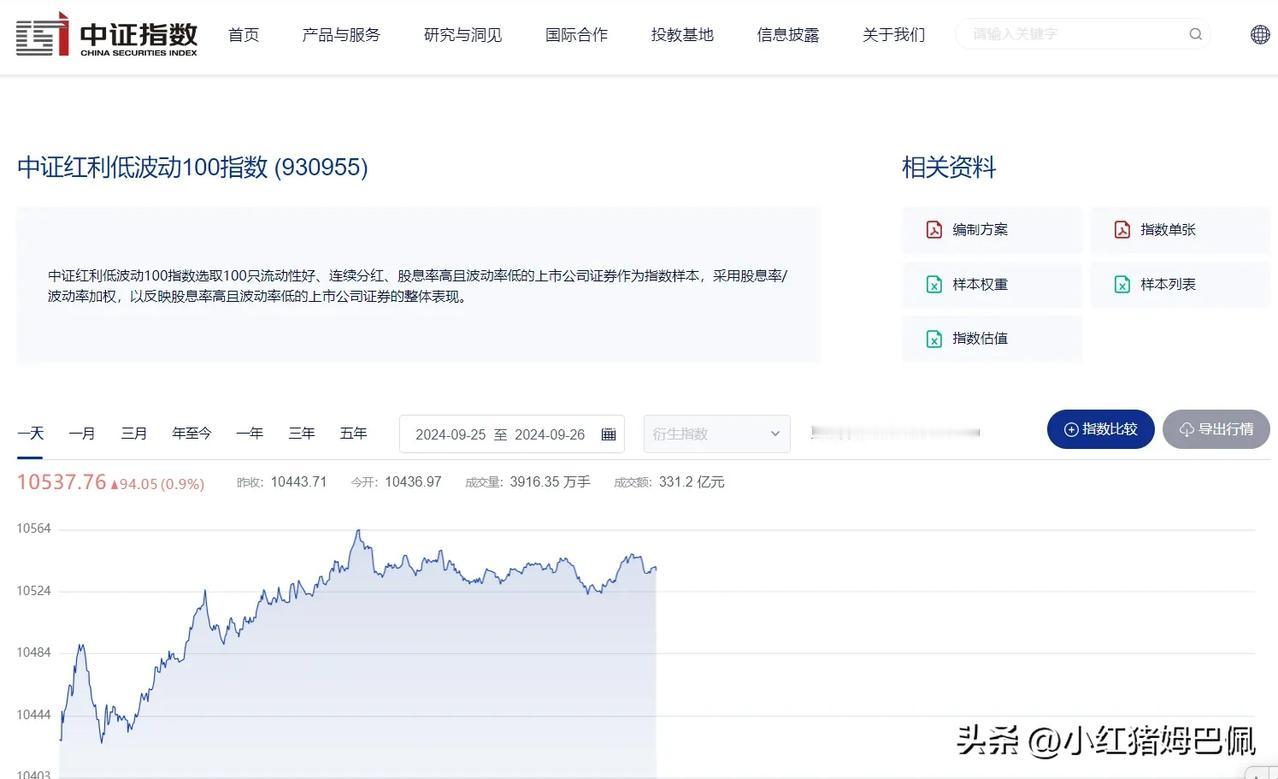
Task: Select the 五年 chart period tab
Action: (x=353, y=433)
